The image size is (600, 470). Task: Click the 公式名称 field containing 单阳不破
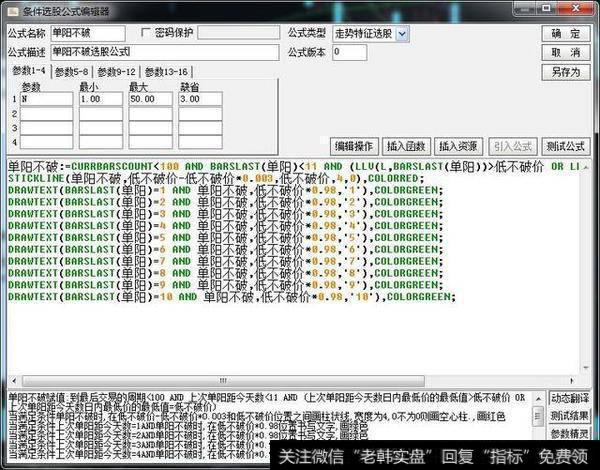(x=86, y=33)
